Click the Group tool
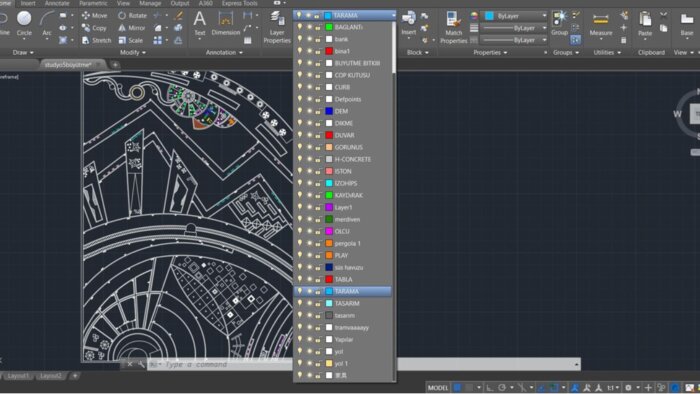Image resolution: width=700 pixels, height=394 pixels. point(559,23)
